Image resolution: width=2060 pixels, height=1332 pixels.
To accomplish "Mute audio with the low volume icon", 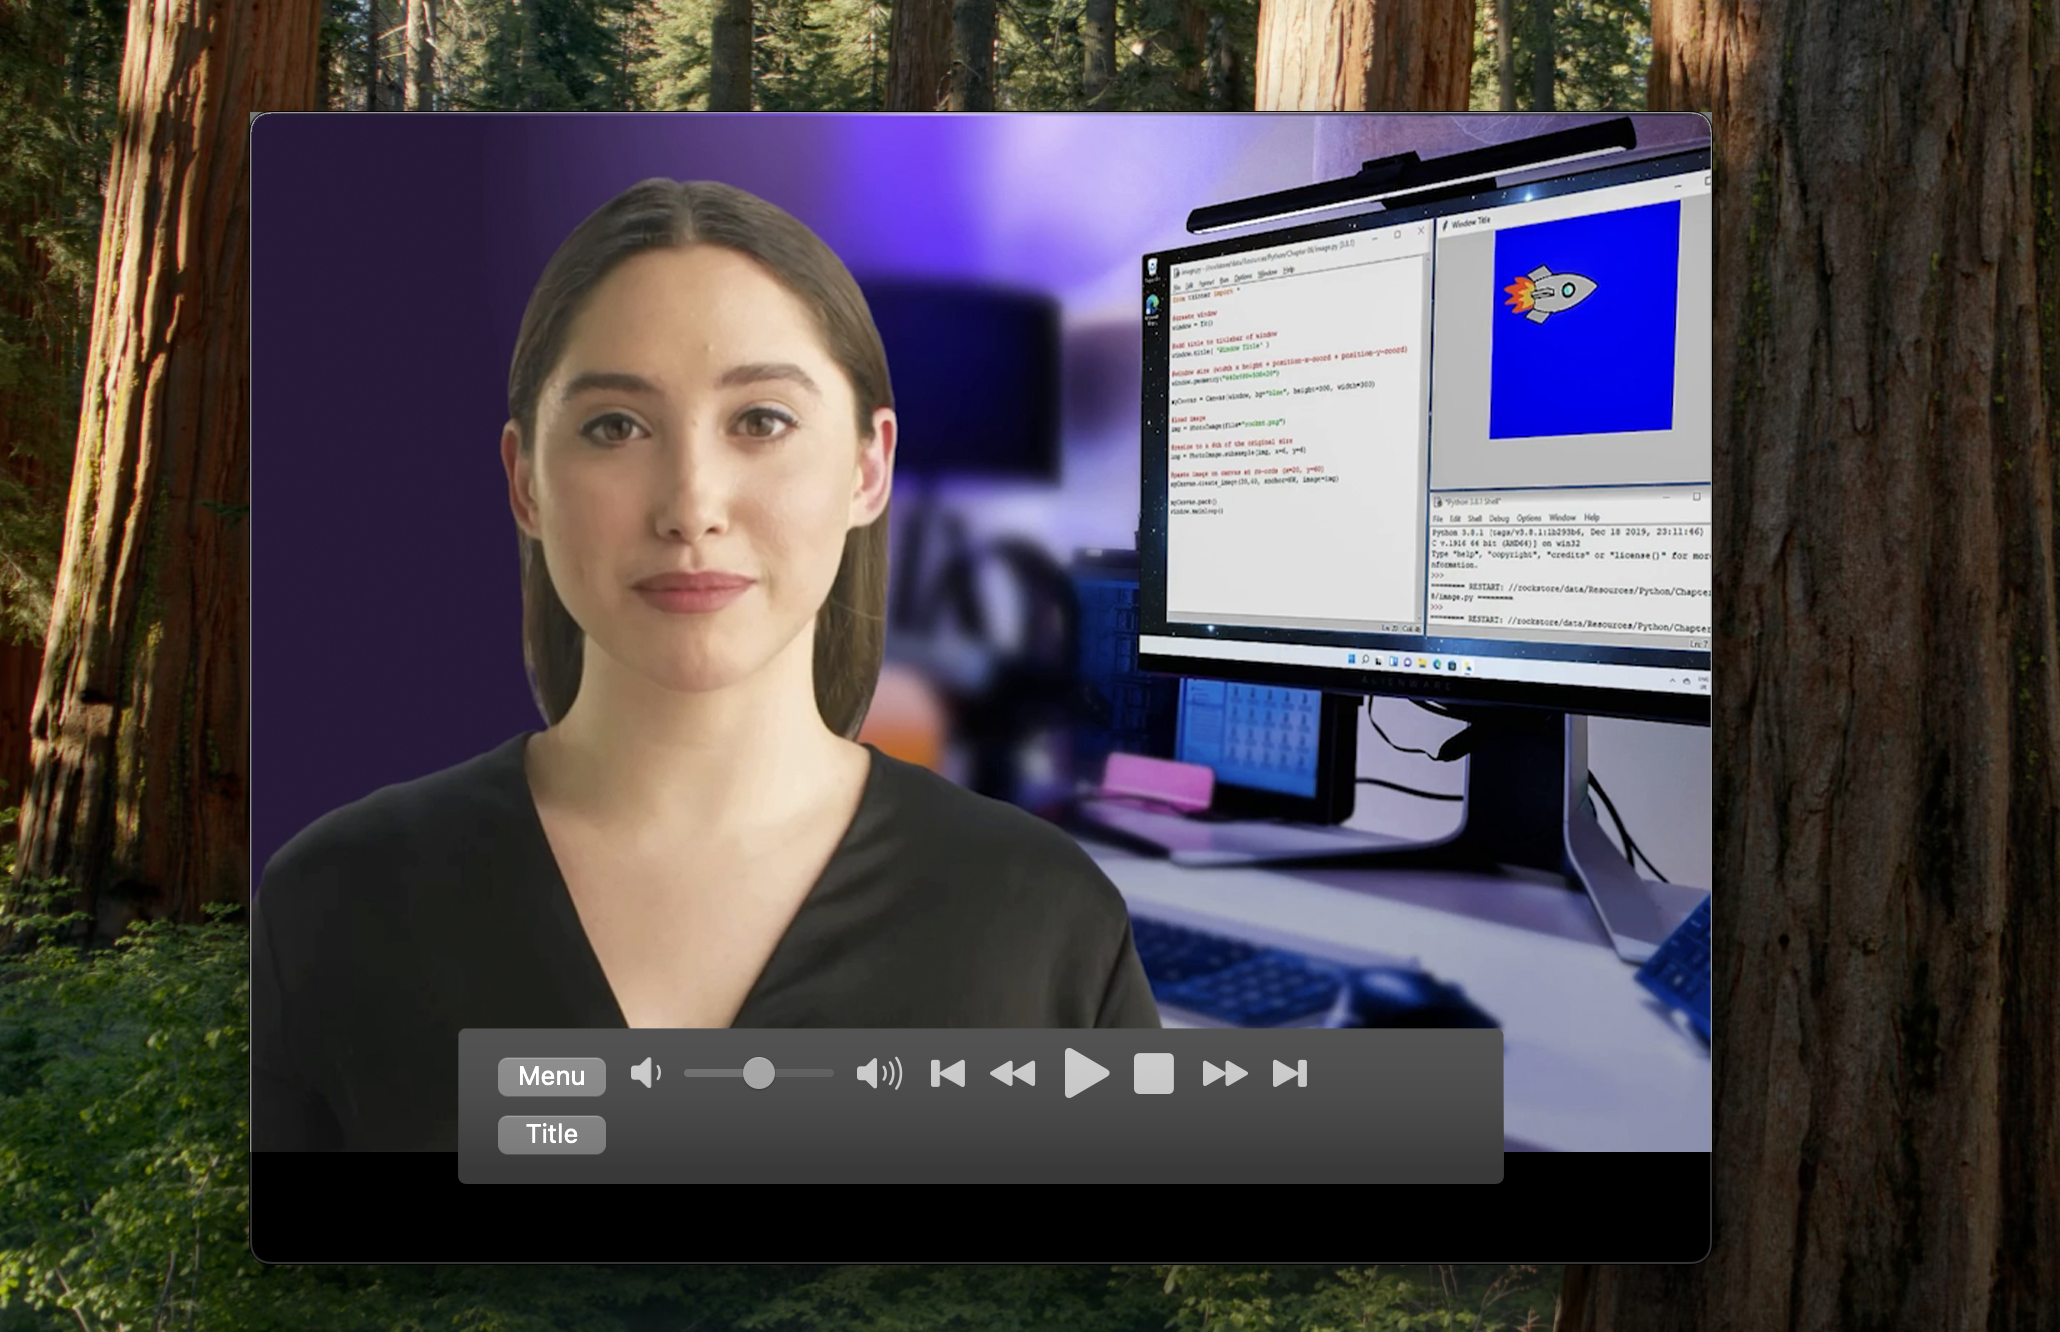I will 646,1074.
